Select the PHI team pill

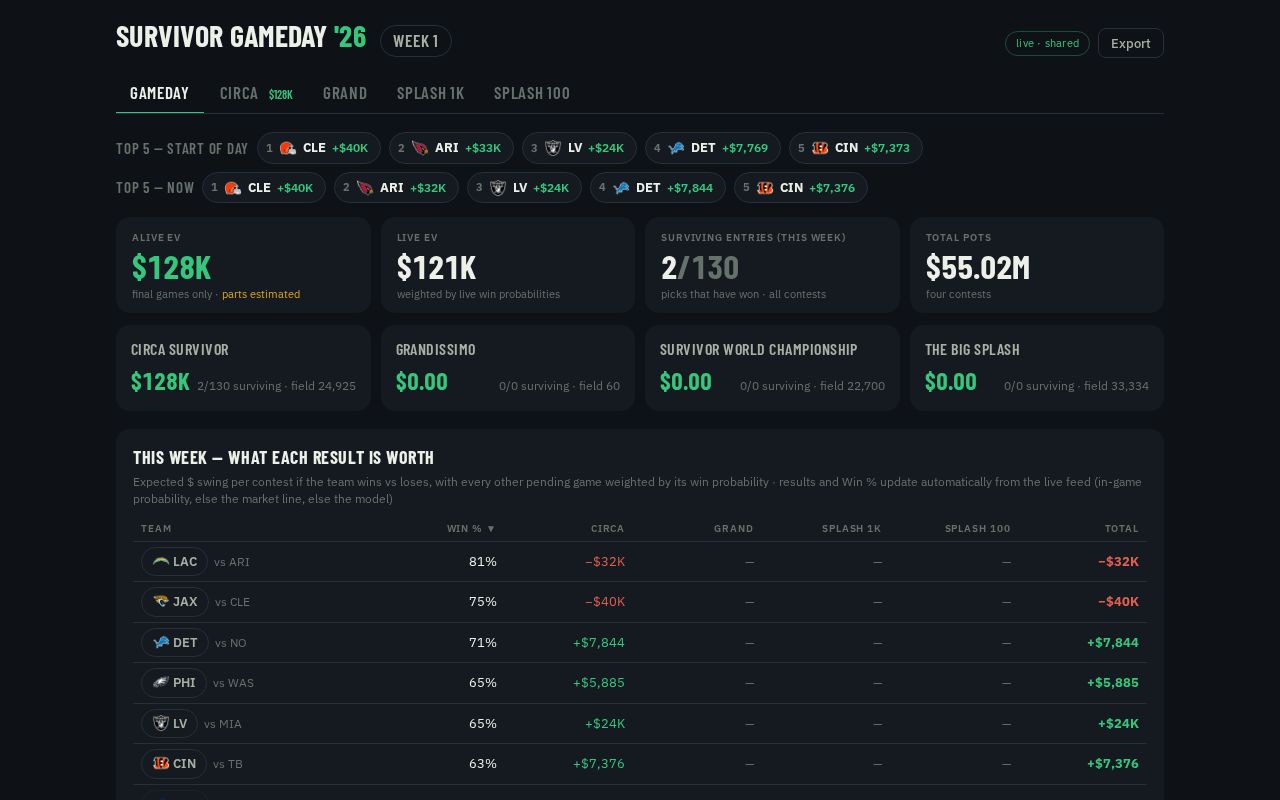(174, 683)
